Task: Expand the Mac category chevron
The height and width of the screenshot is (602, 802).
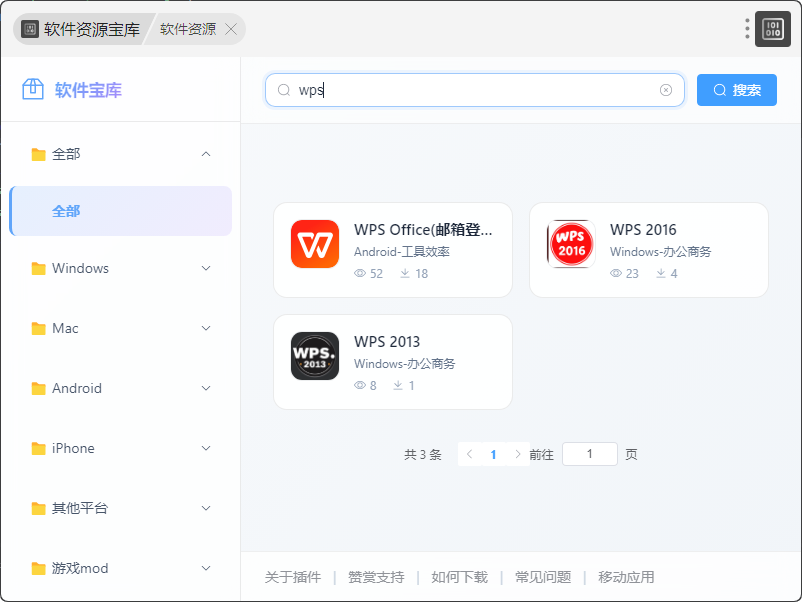Action: (x=206, y=328)
